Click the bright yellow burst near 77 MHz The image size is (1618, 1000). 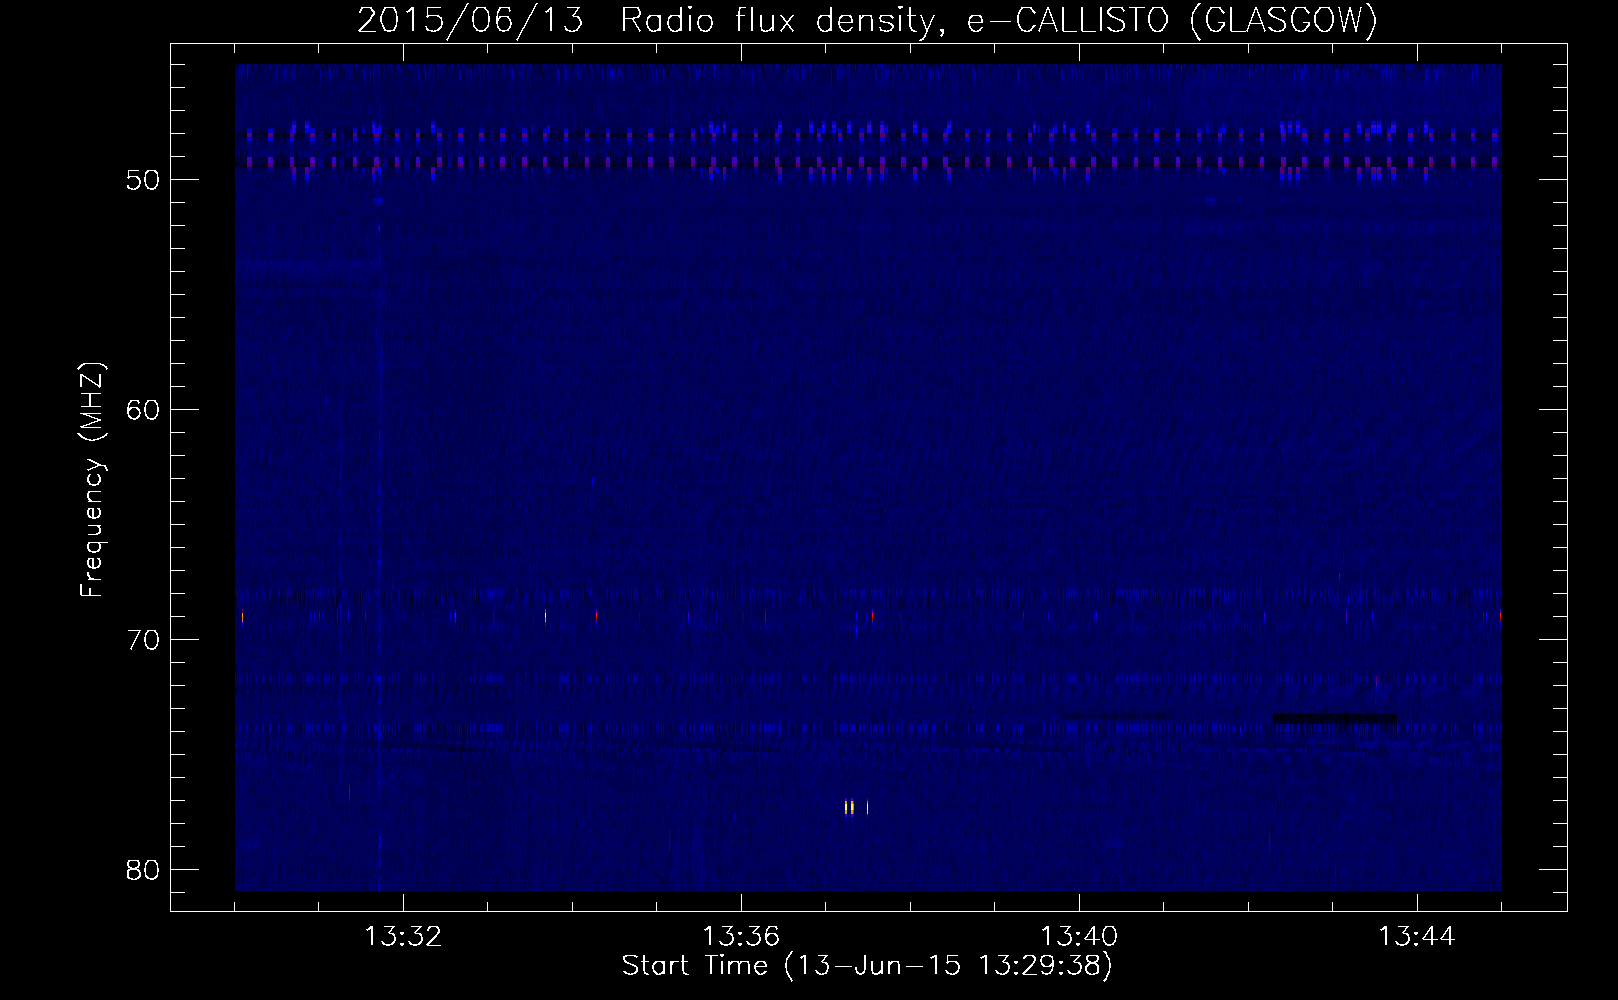point(849,807)
